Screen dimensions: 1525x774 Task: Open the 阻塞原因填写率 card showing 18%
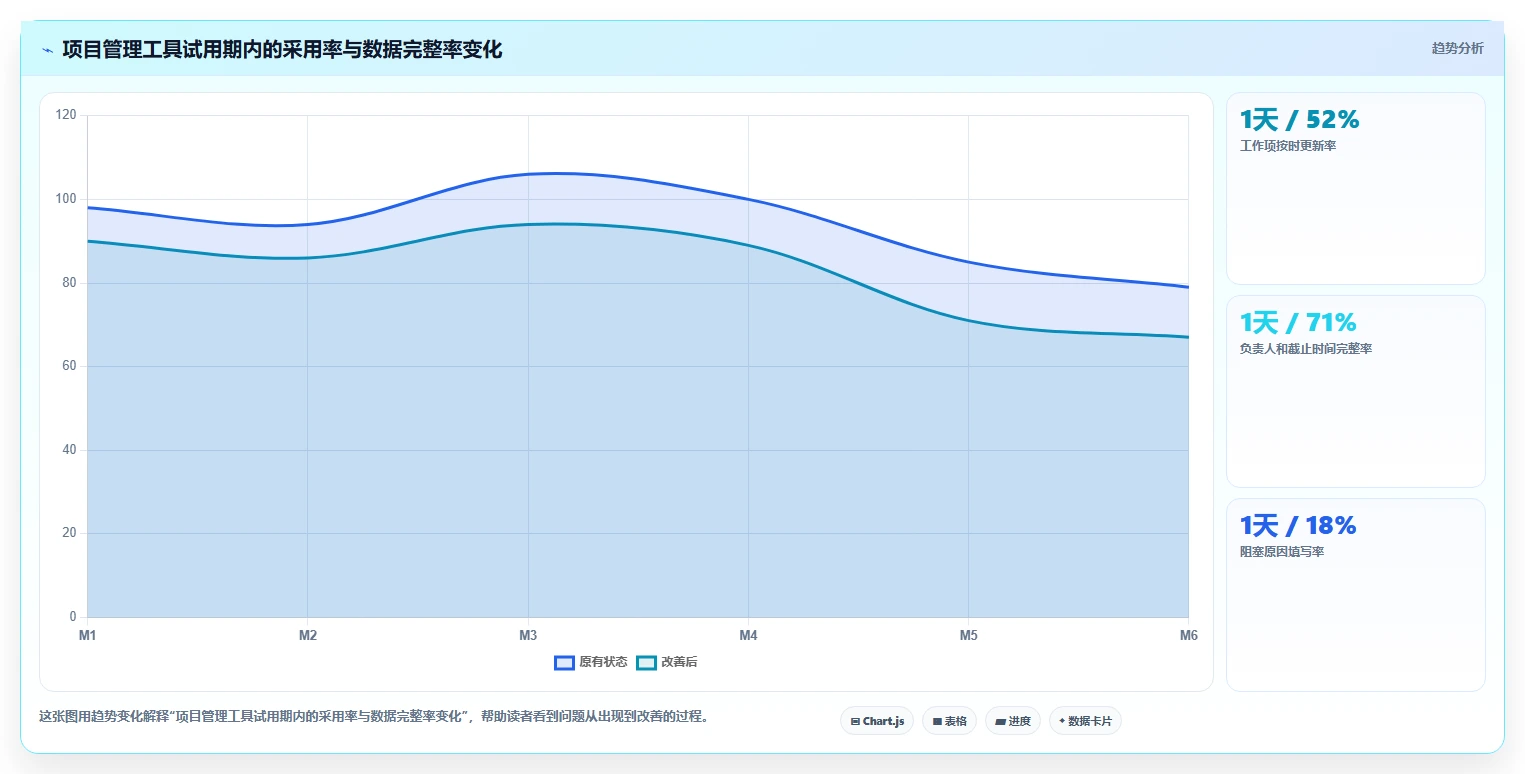[x=1355, y=595]
